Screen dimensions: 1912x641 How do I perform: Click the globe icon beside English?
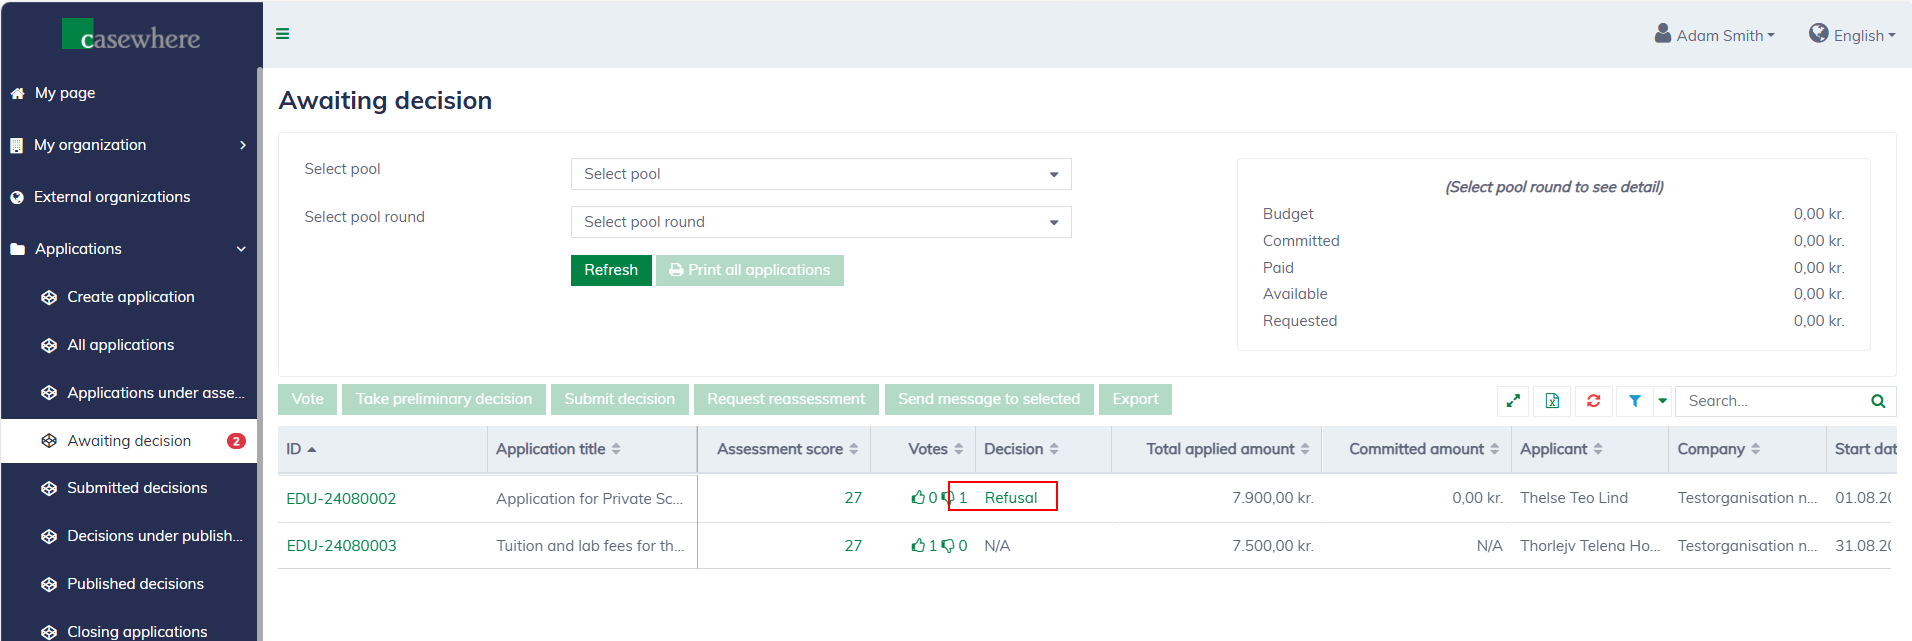click(1818, 34)
